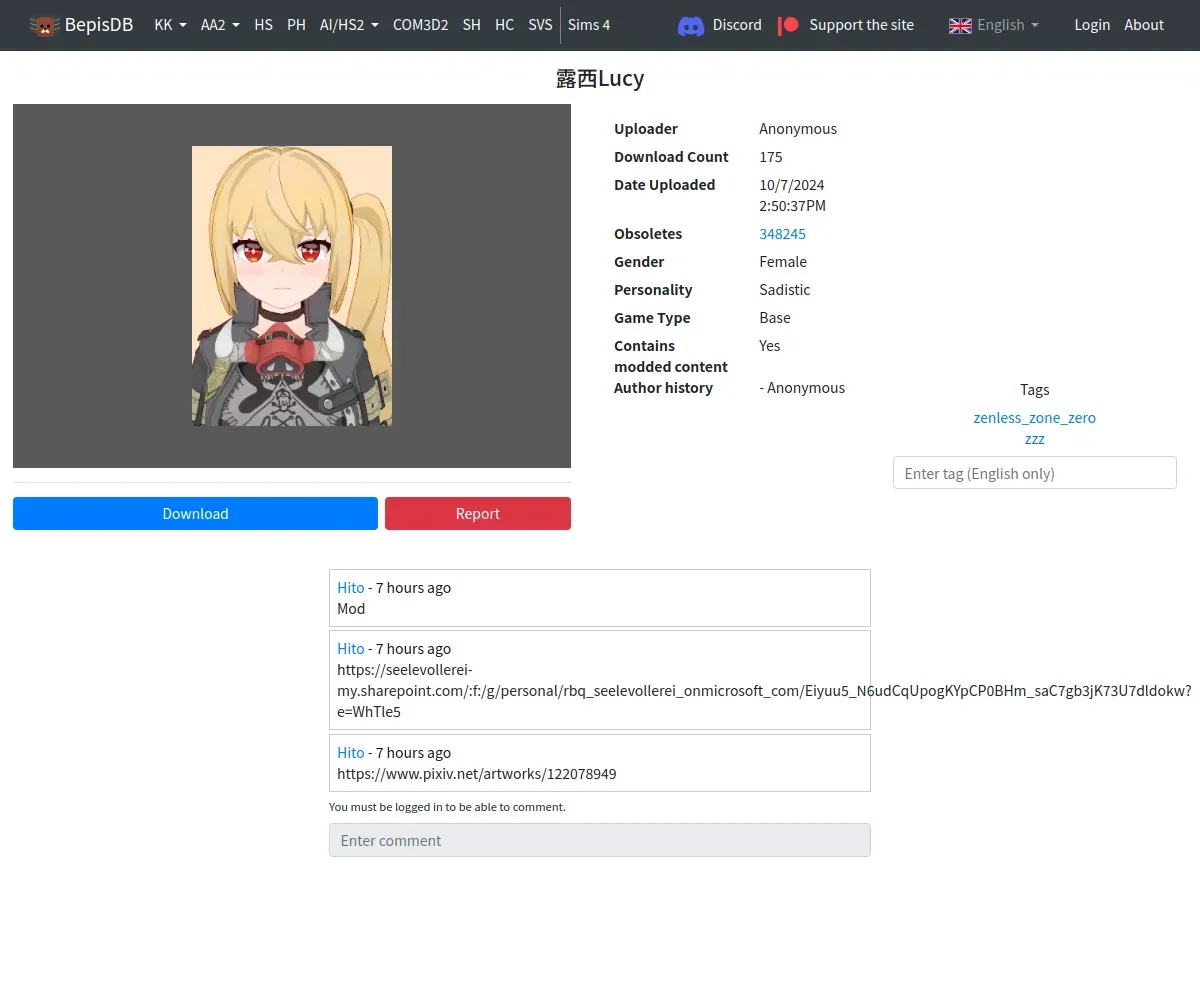Open Hito's profile on the Mod comment
Screen dimensions: 1200x1000
tap(351, 588)
